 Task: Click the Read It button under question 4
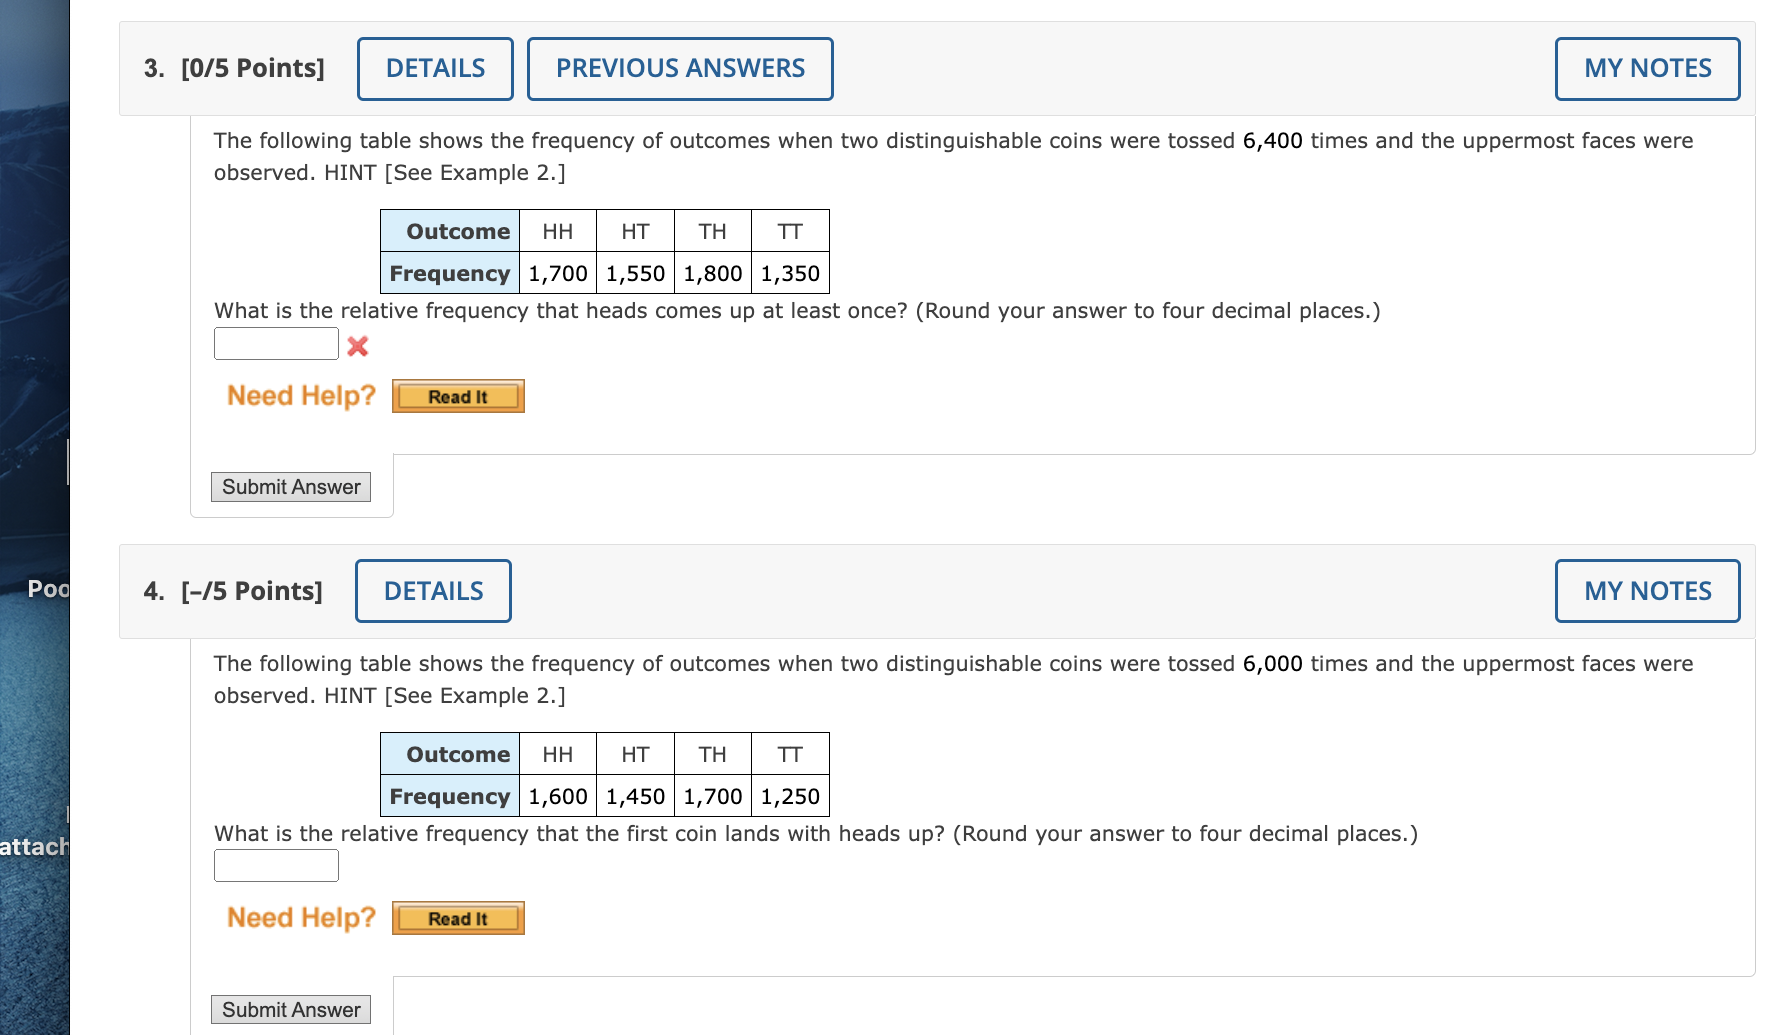click(457, 917)
